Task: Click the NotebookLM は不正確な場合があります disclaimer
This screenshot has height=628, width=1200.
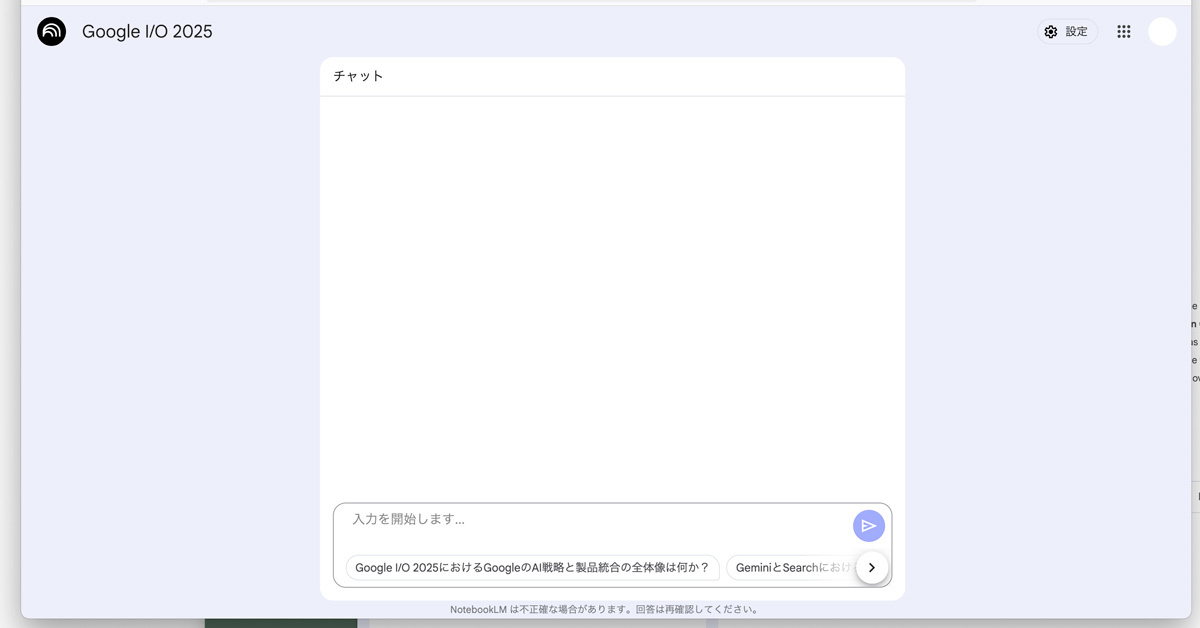Action: click(605, 609)
